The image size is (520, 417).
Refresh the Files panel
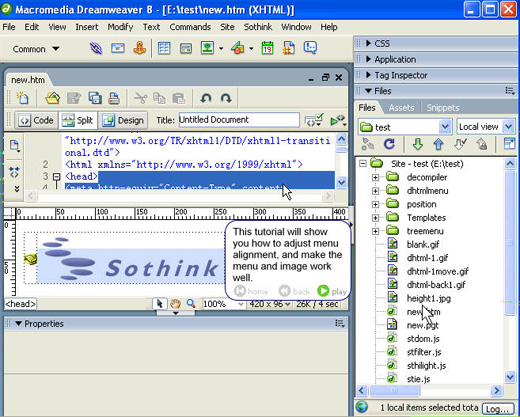[389, 144]
